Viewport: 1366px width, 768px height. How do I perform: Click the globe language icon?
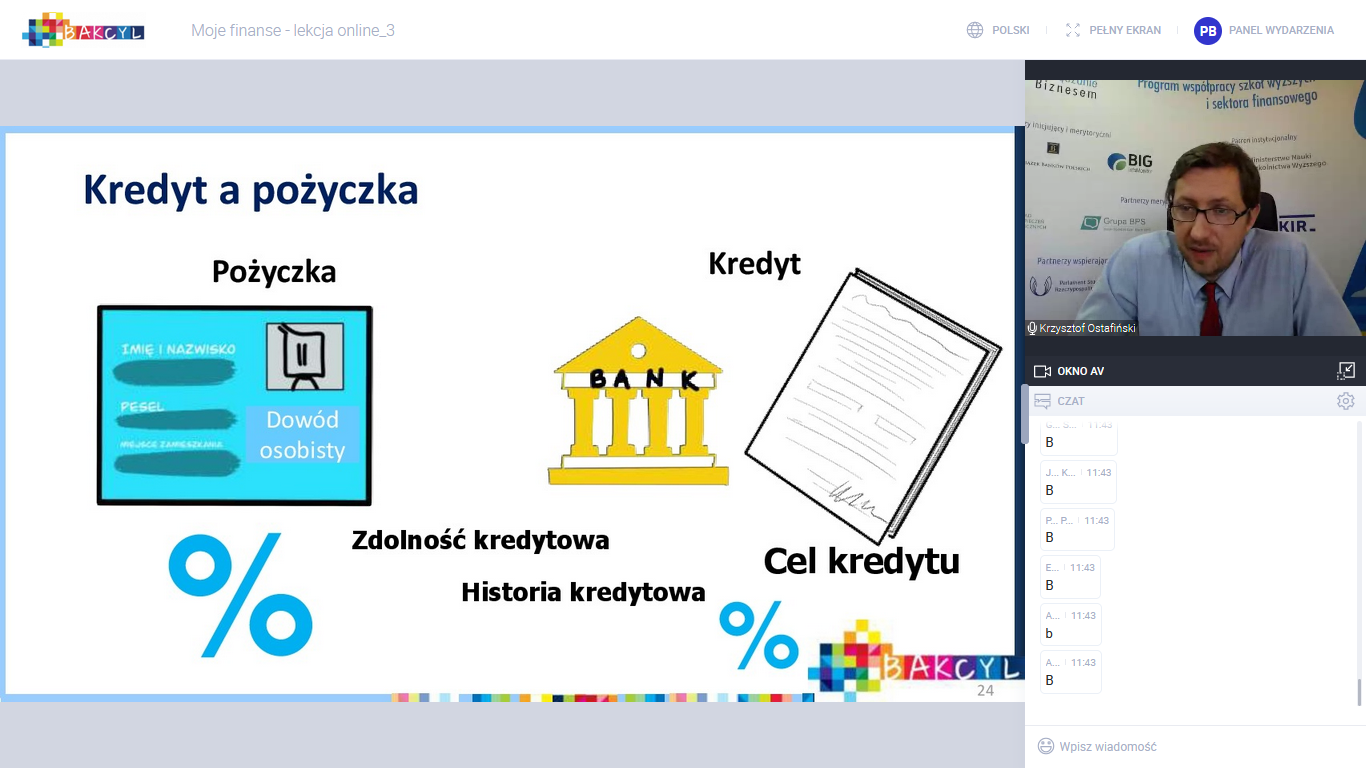tap(975, 30)
